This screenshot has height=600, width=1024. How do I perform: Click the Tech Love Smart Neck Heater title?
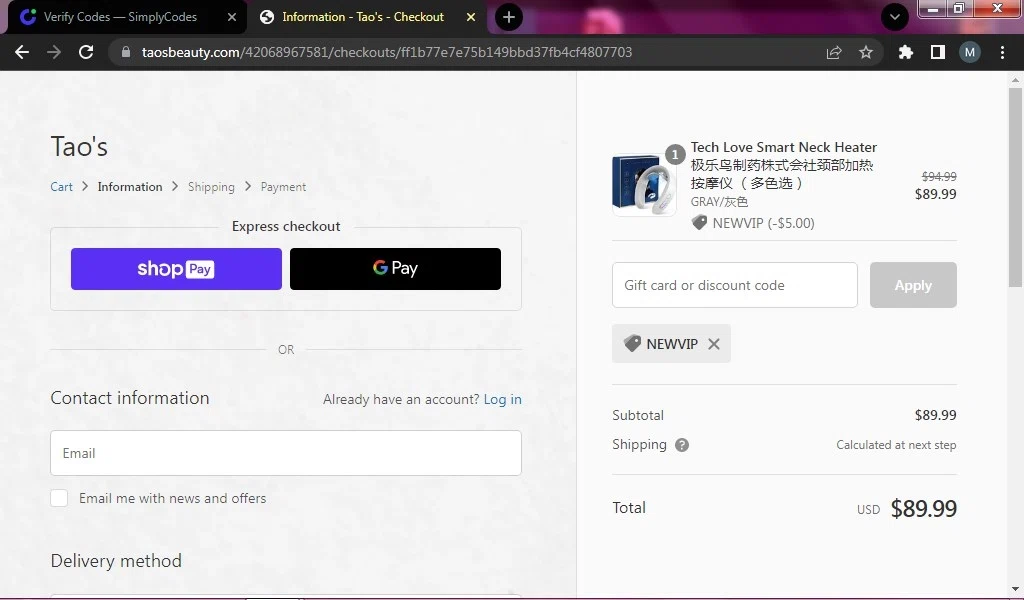[784, 148]
